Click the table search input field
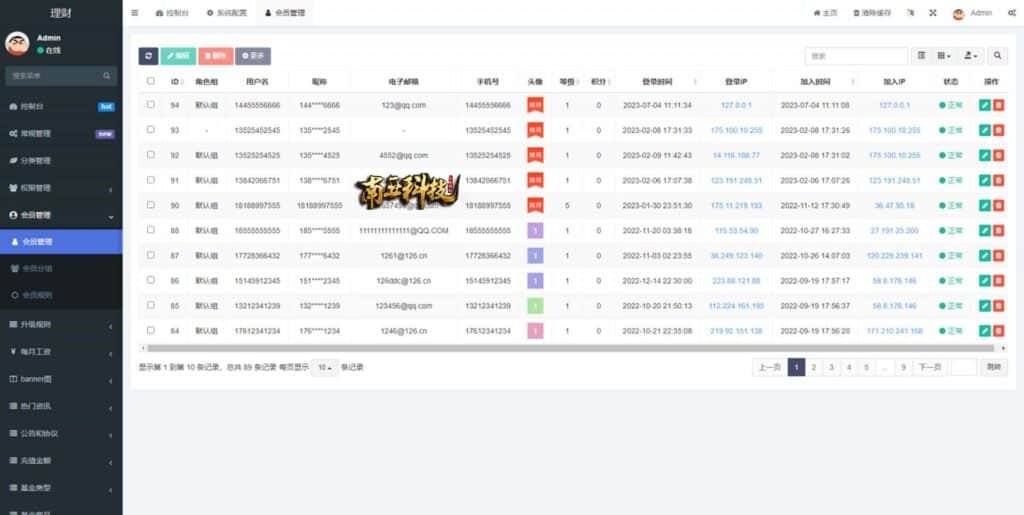Screen dimensions: 1024x515 pos(856,56)
